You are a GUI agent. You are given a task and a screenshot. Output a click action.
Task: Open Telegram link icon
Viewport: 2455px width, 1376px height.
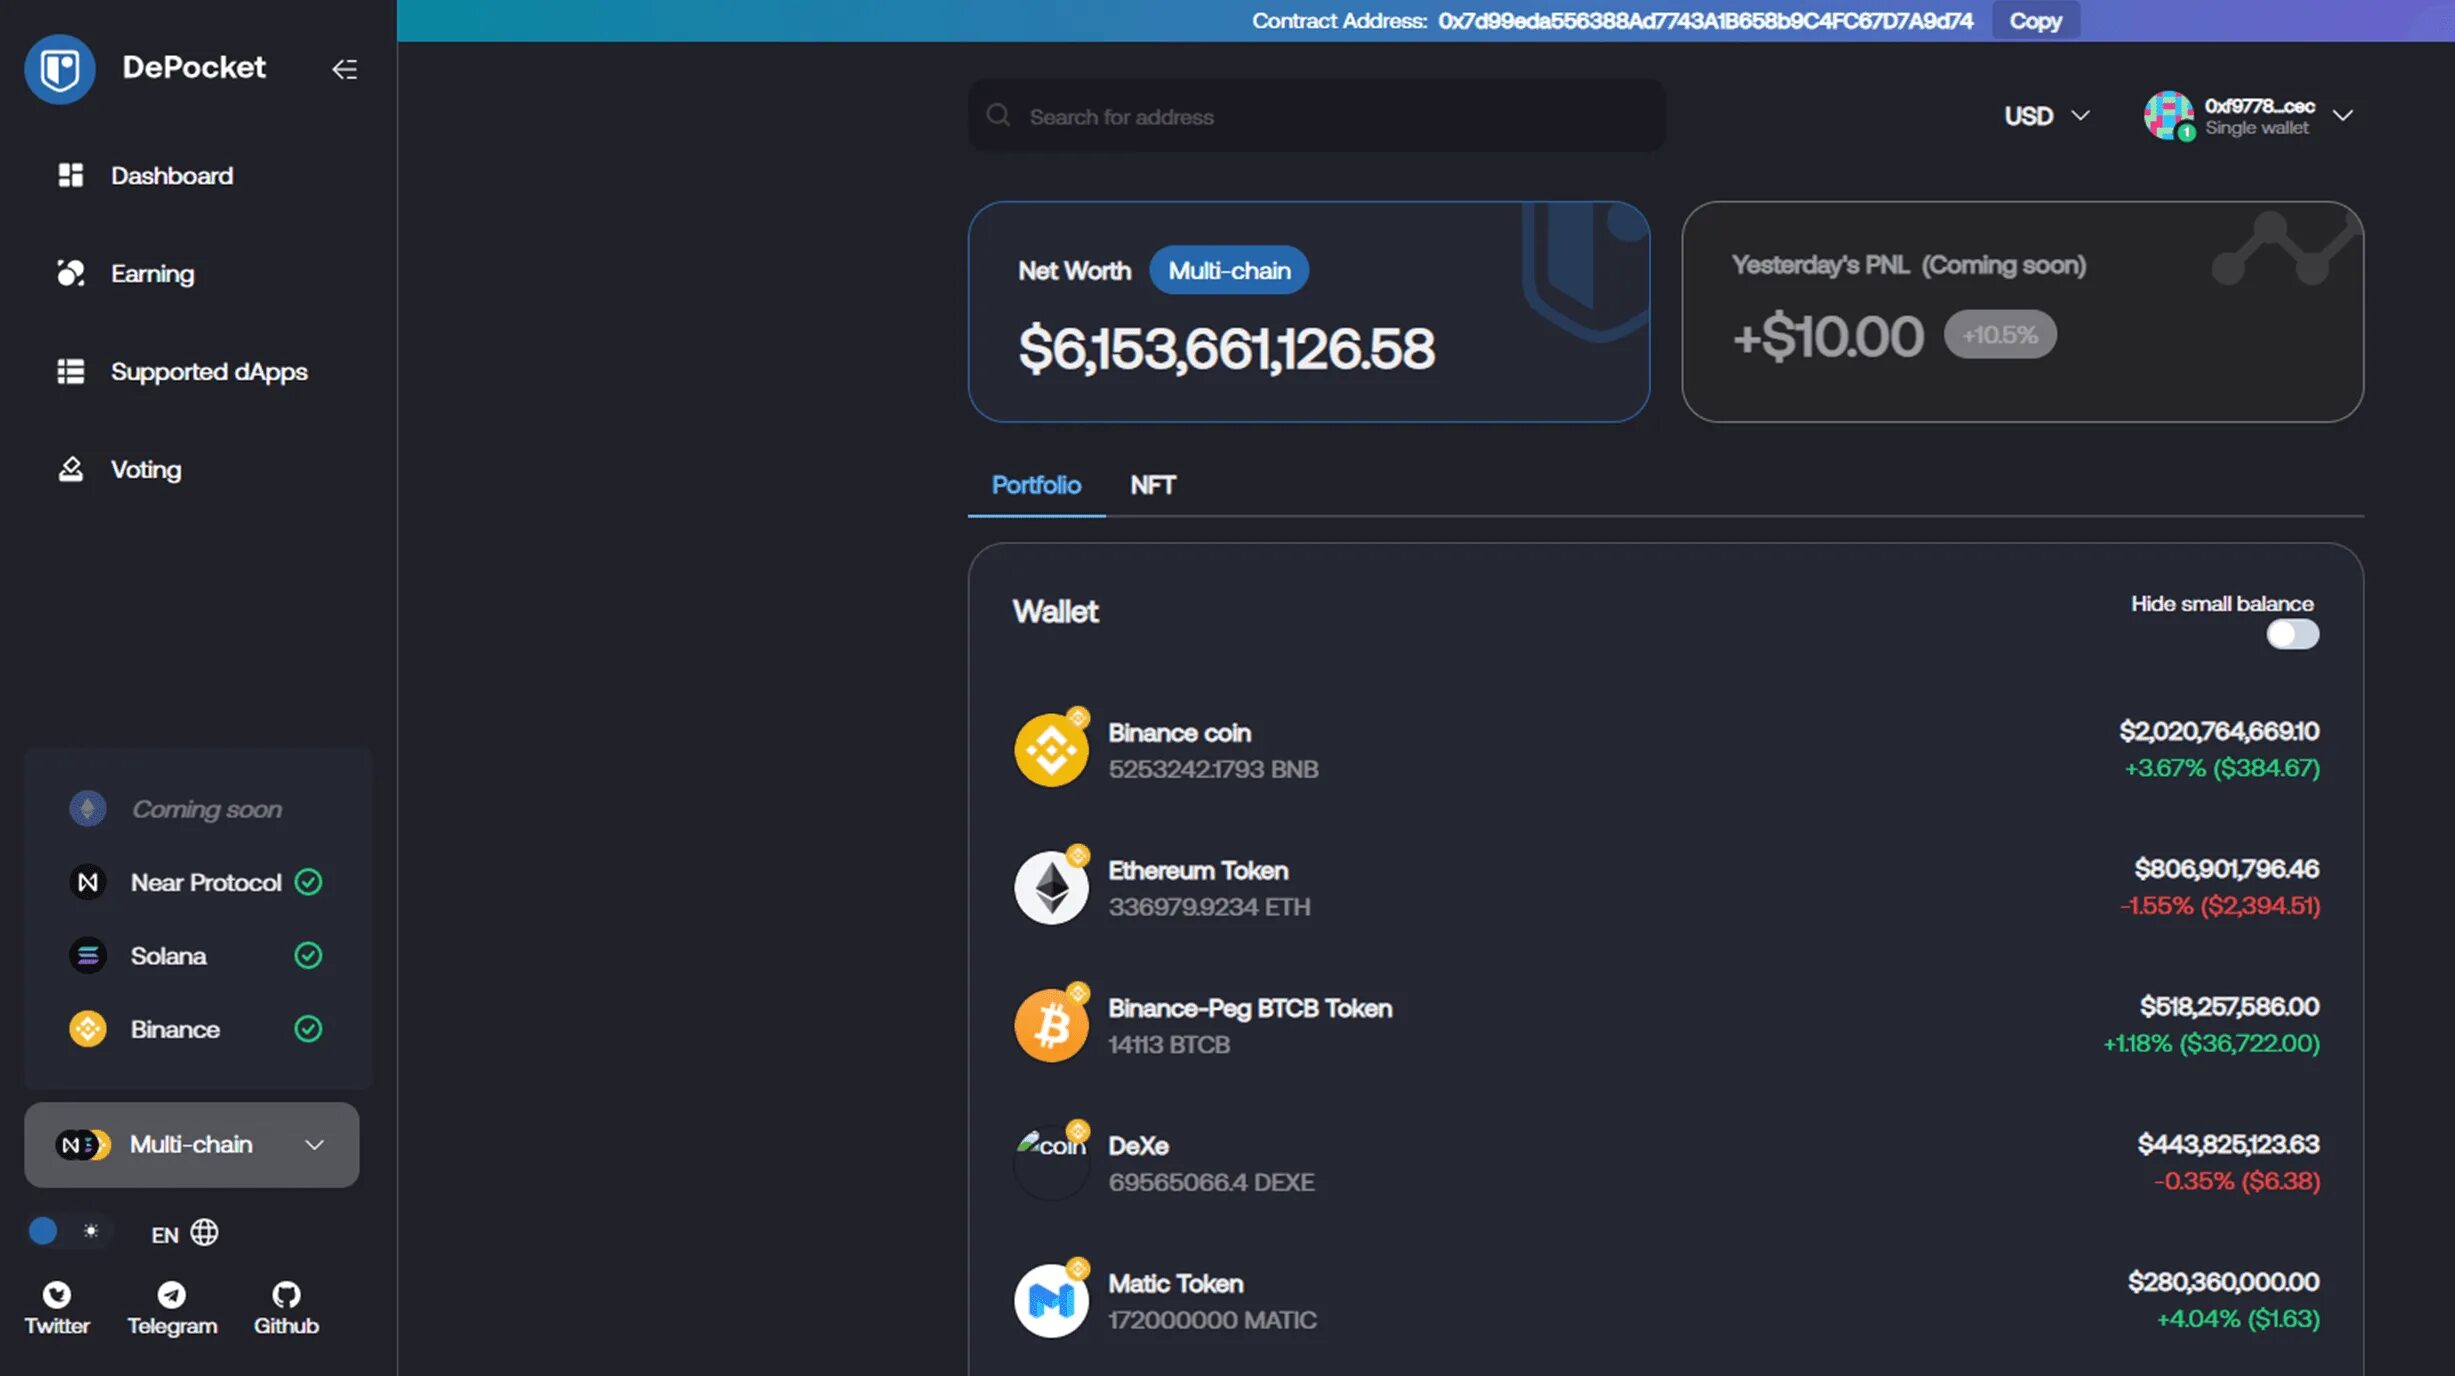click(171, 1295)
